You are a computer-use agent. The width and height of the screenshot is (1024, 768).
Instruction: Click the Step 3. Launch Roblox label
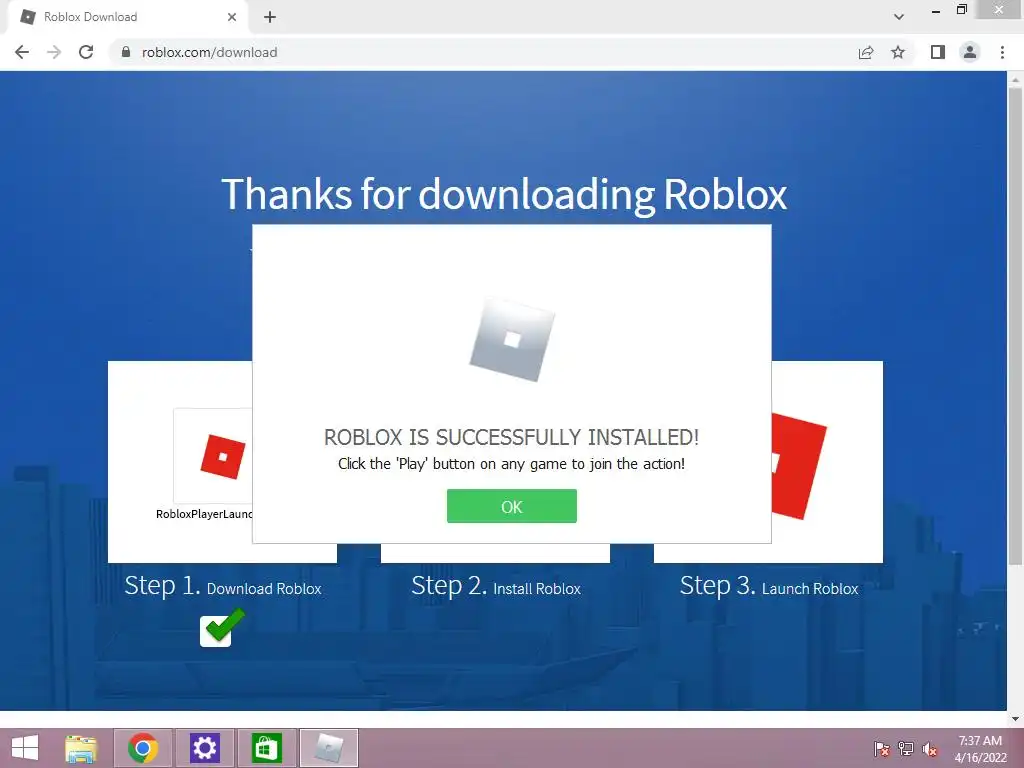click(769, 586)
